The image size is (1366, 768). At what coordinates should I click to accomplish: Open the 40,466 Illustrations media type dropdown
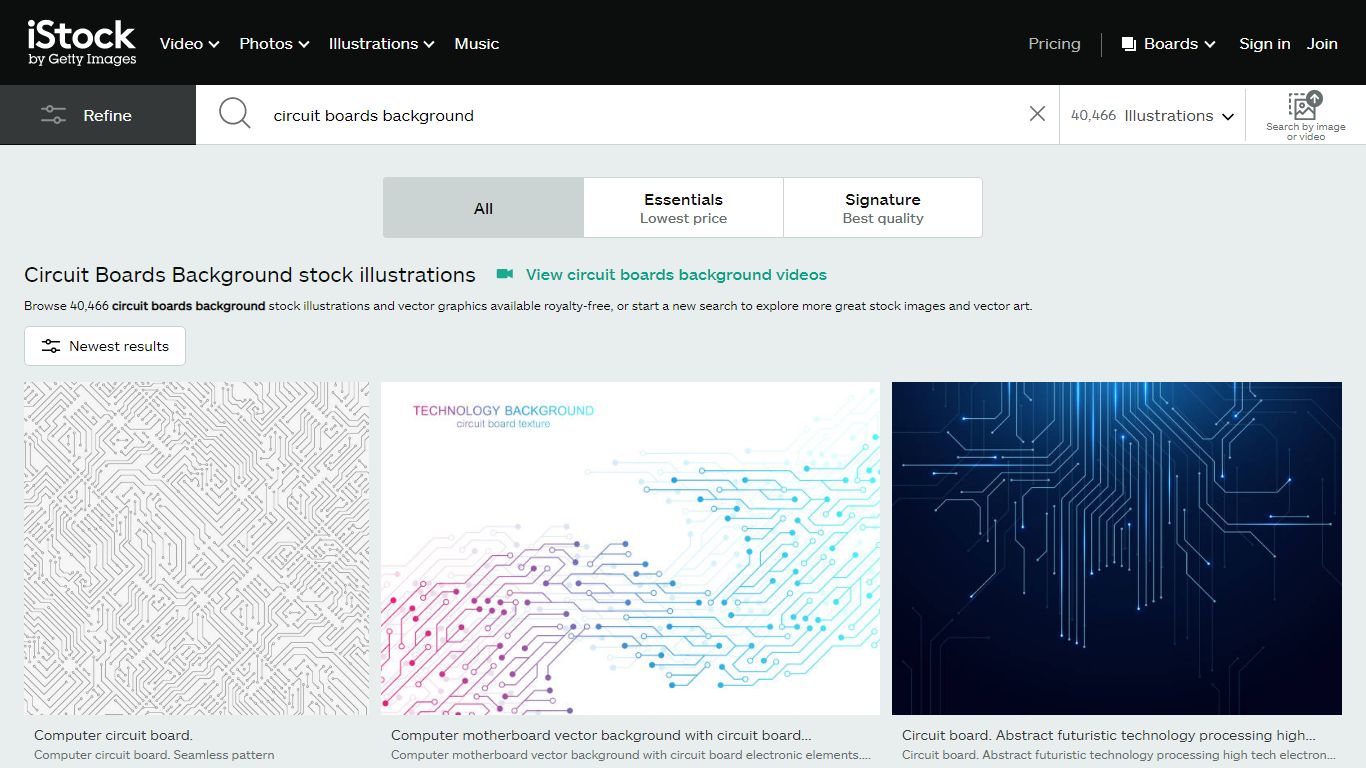coord(1152,115)
